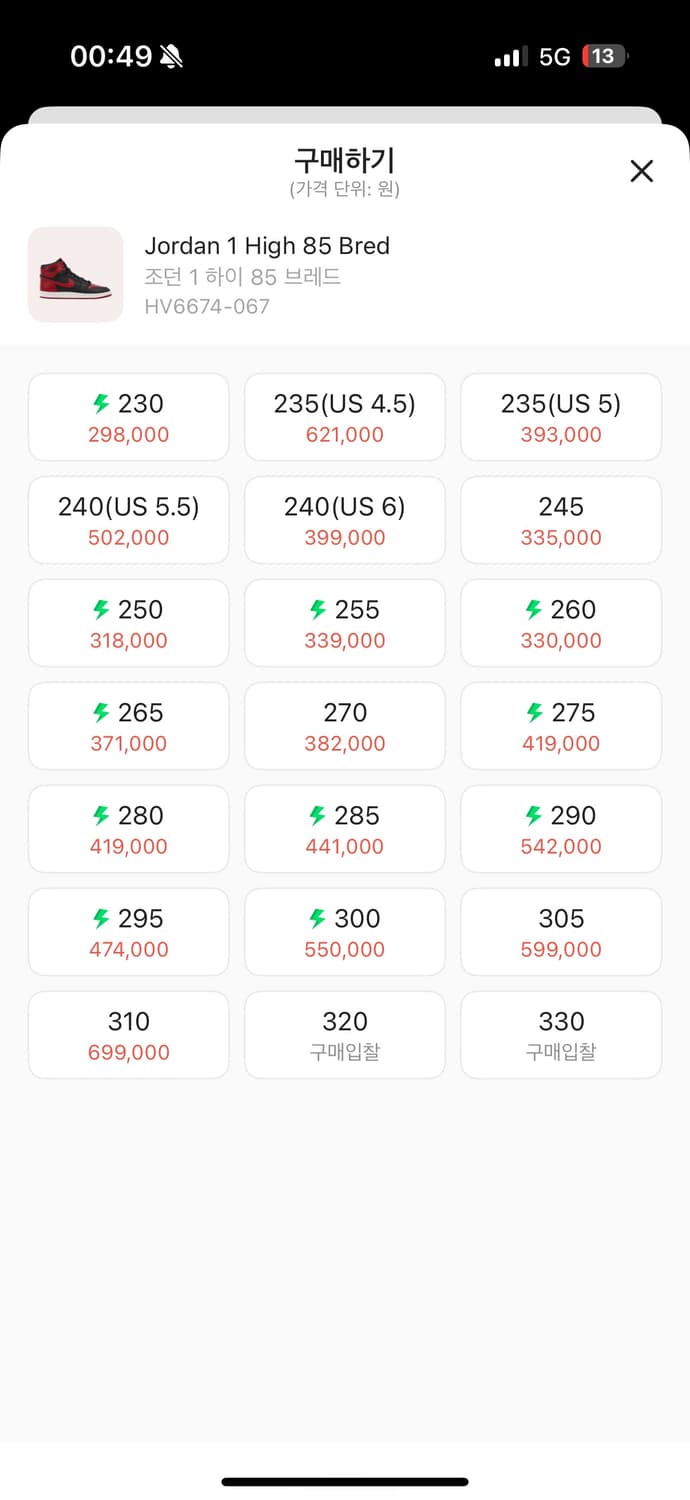Select size 310 for 699,000
The image size is (690, 1500).
(129, 1035)
